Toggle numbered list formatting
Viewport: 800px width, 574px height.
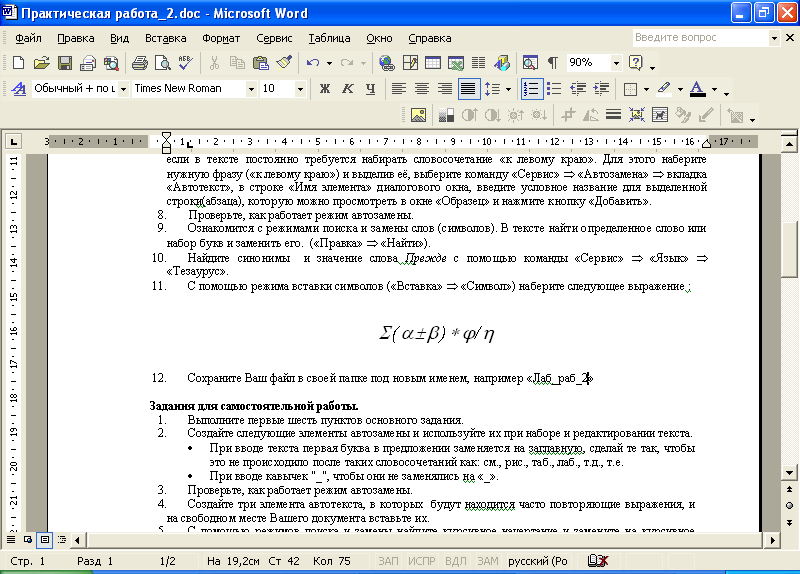(531, 89)
